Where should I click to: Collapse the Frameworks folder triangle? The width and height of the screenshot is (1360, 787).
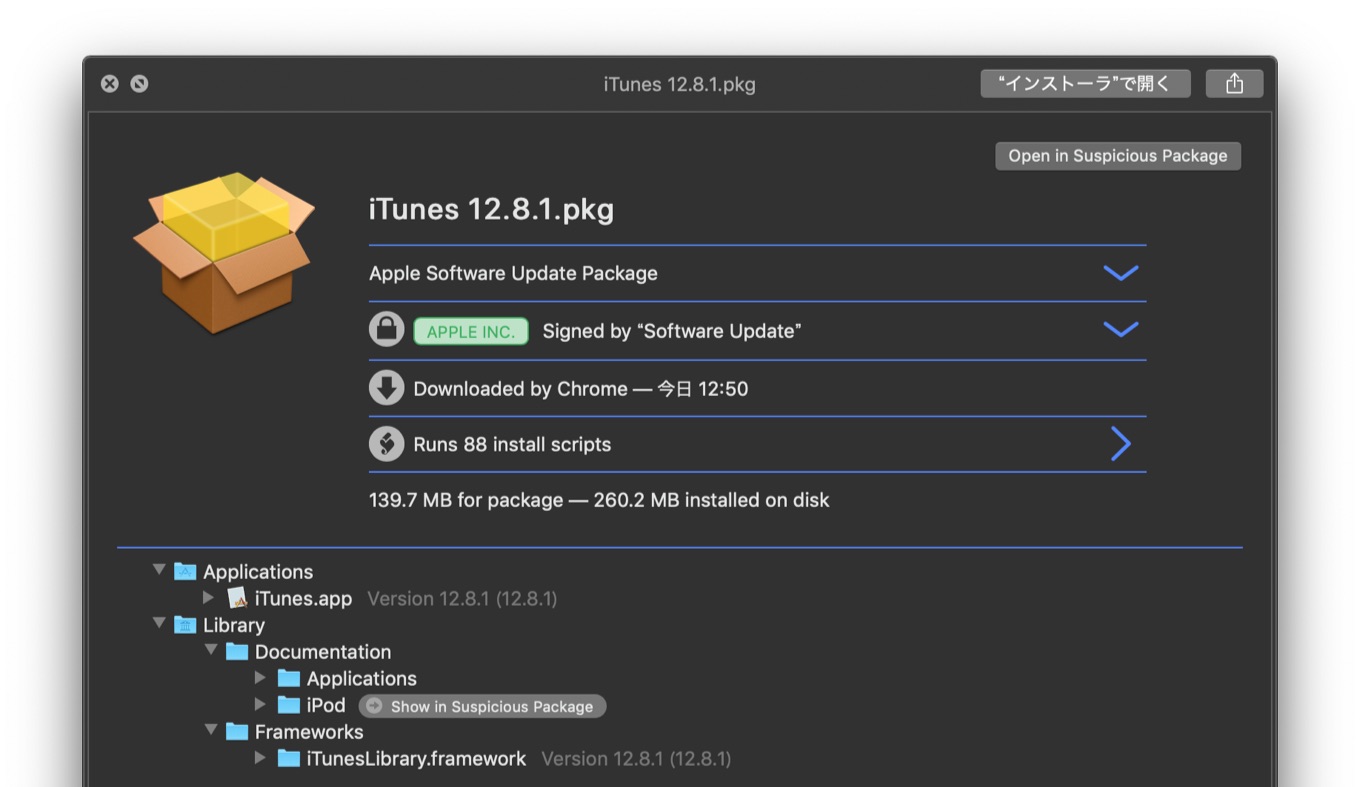pos(211,731)
